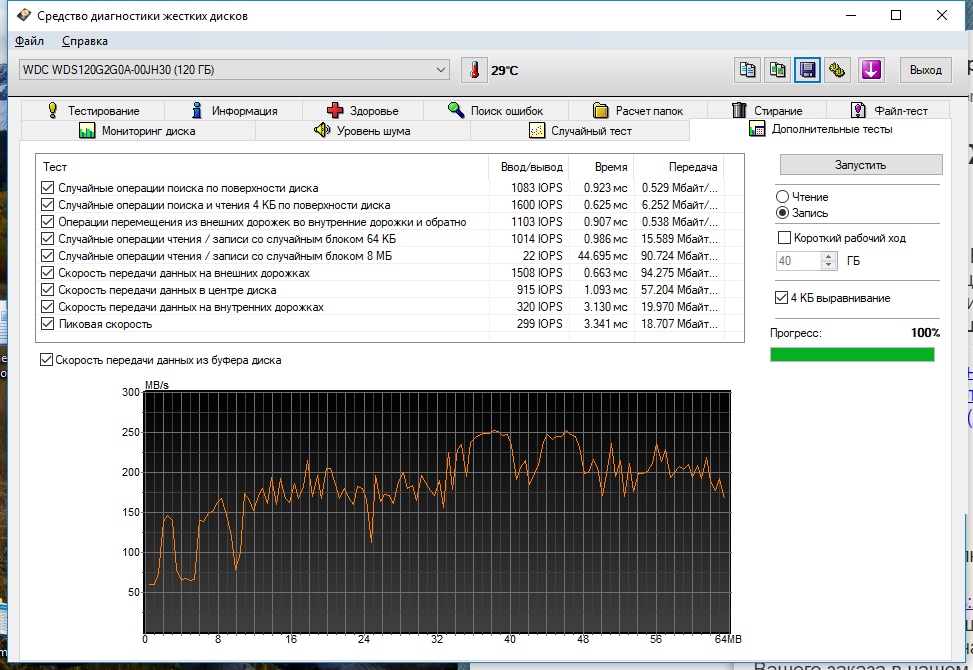Screen dimensions: 973x670
Task: Uncheck the Пиковая скорость test
Action: [47, 324]
